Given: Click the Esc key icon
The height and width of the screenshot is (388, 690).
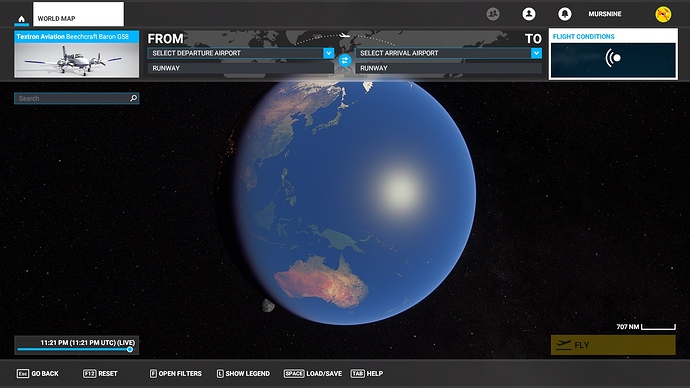Looking at the screenshot, I should click(x=23, y=373).
